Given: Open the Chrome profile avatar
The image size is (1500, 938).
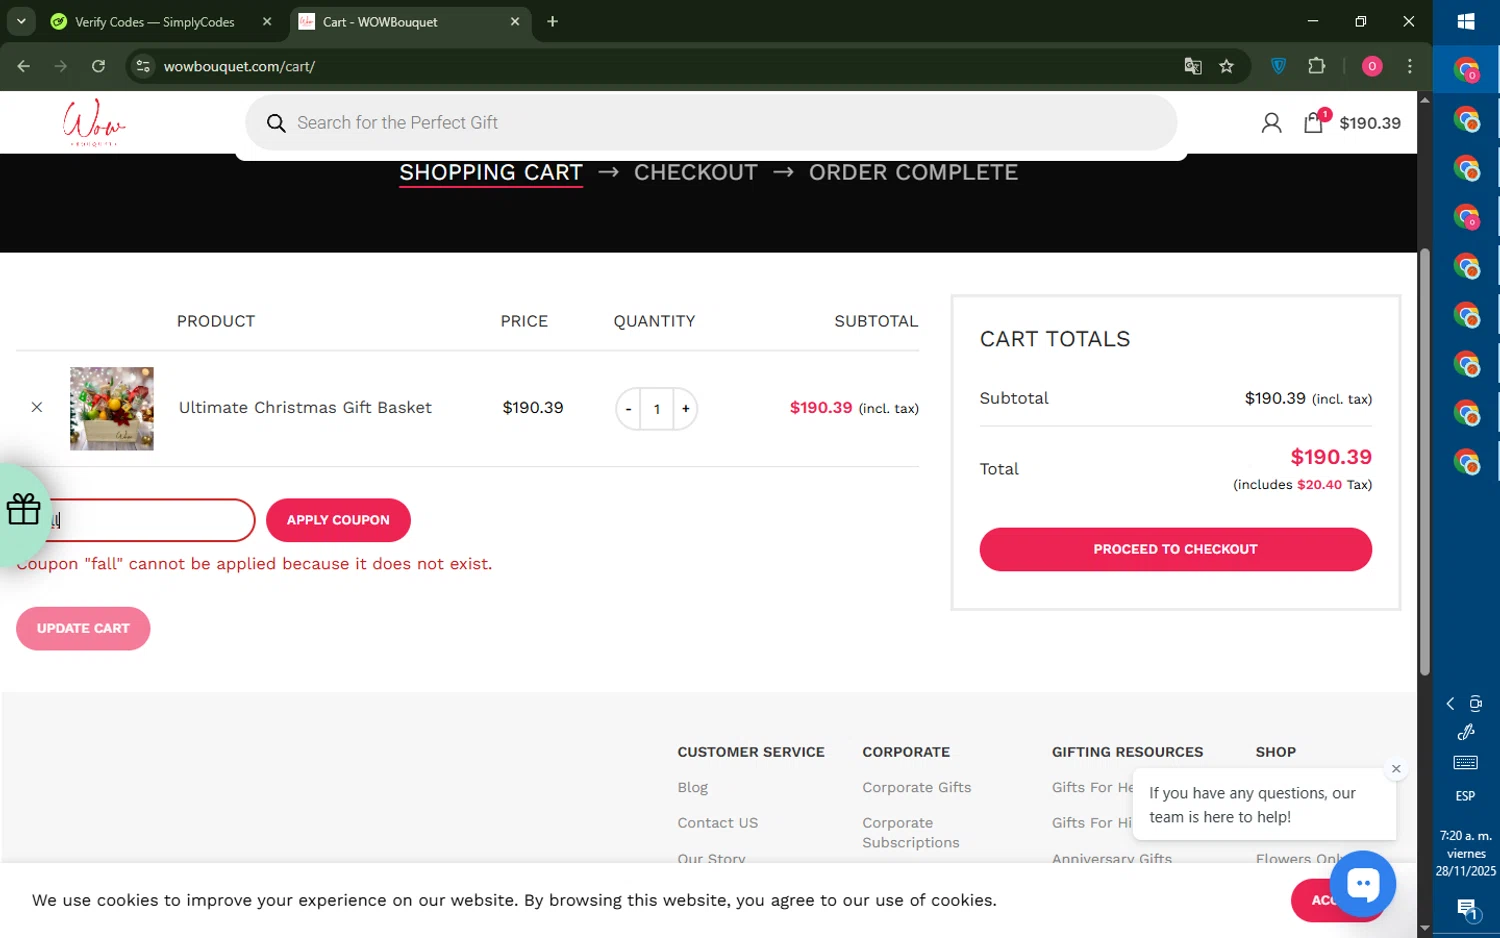Looking at the screenshot, I should coord(1372,66).
